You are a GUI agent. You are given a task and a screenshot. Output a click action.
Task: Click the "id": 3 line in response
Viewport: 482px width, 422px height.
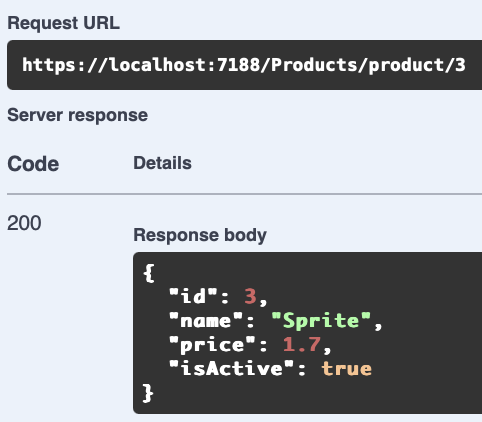218,296
